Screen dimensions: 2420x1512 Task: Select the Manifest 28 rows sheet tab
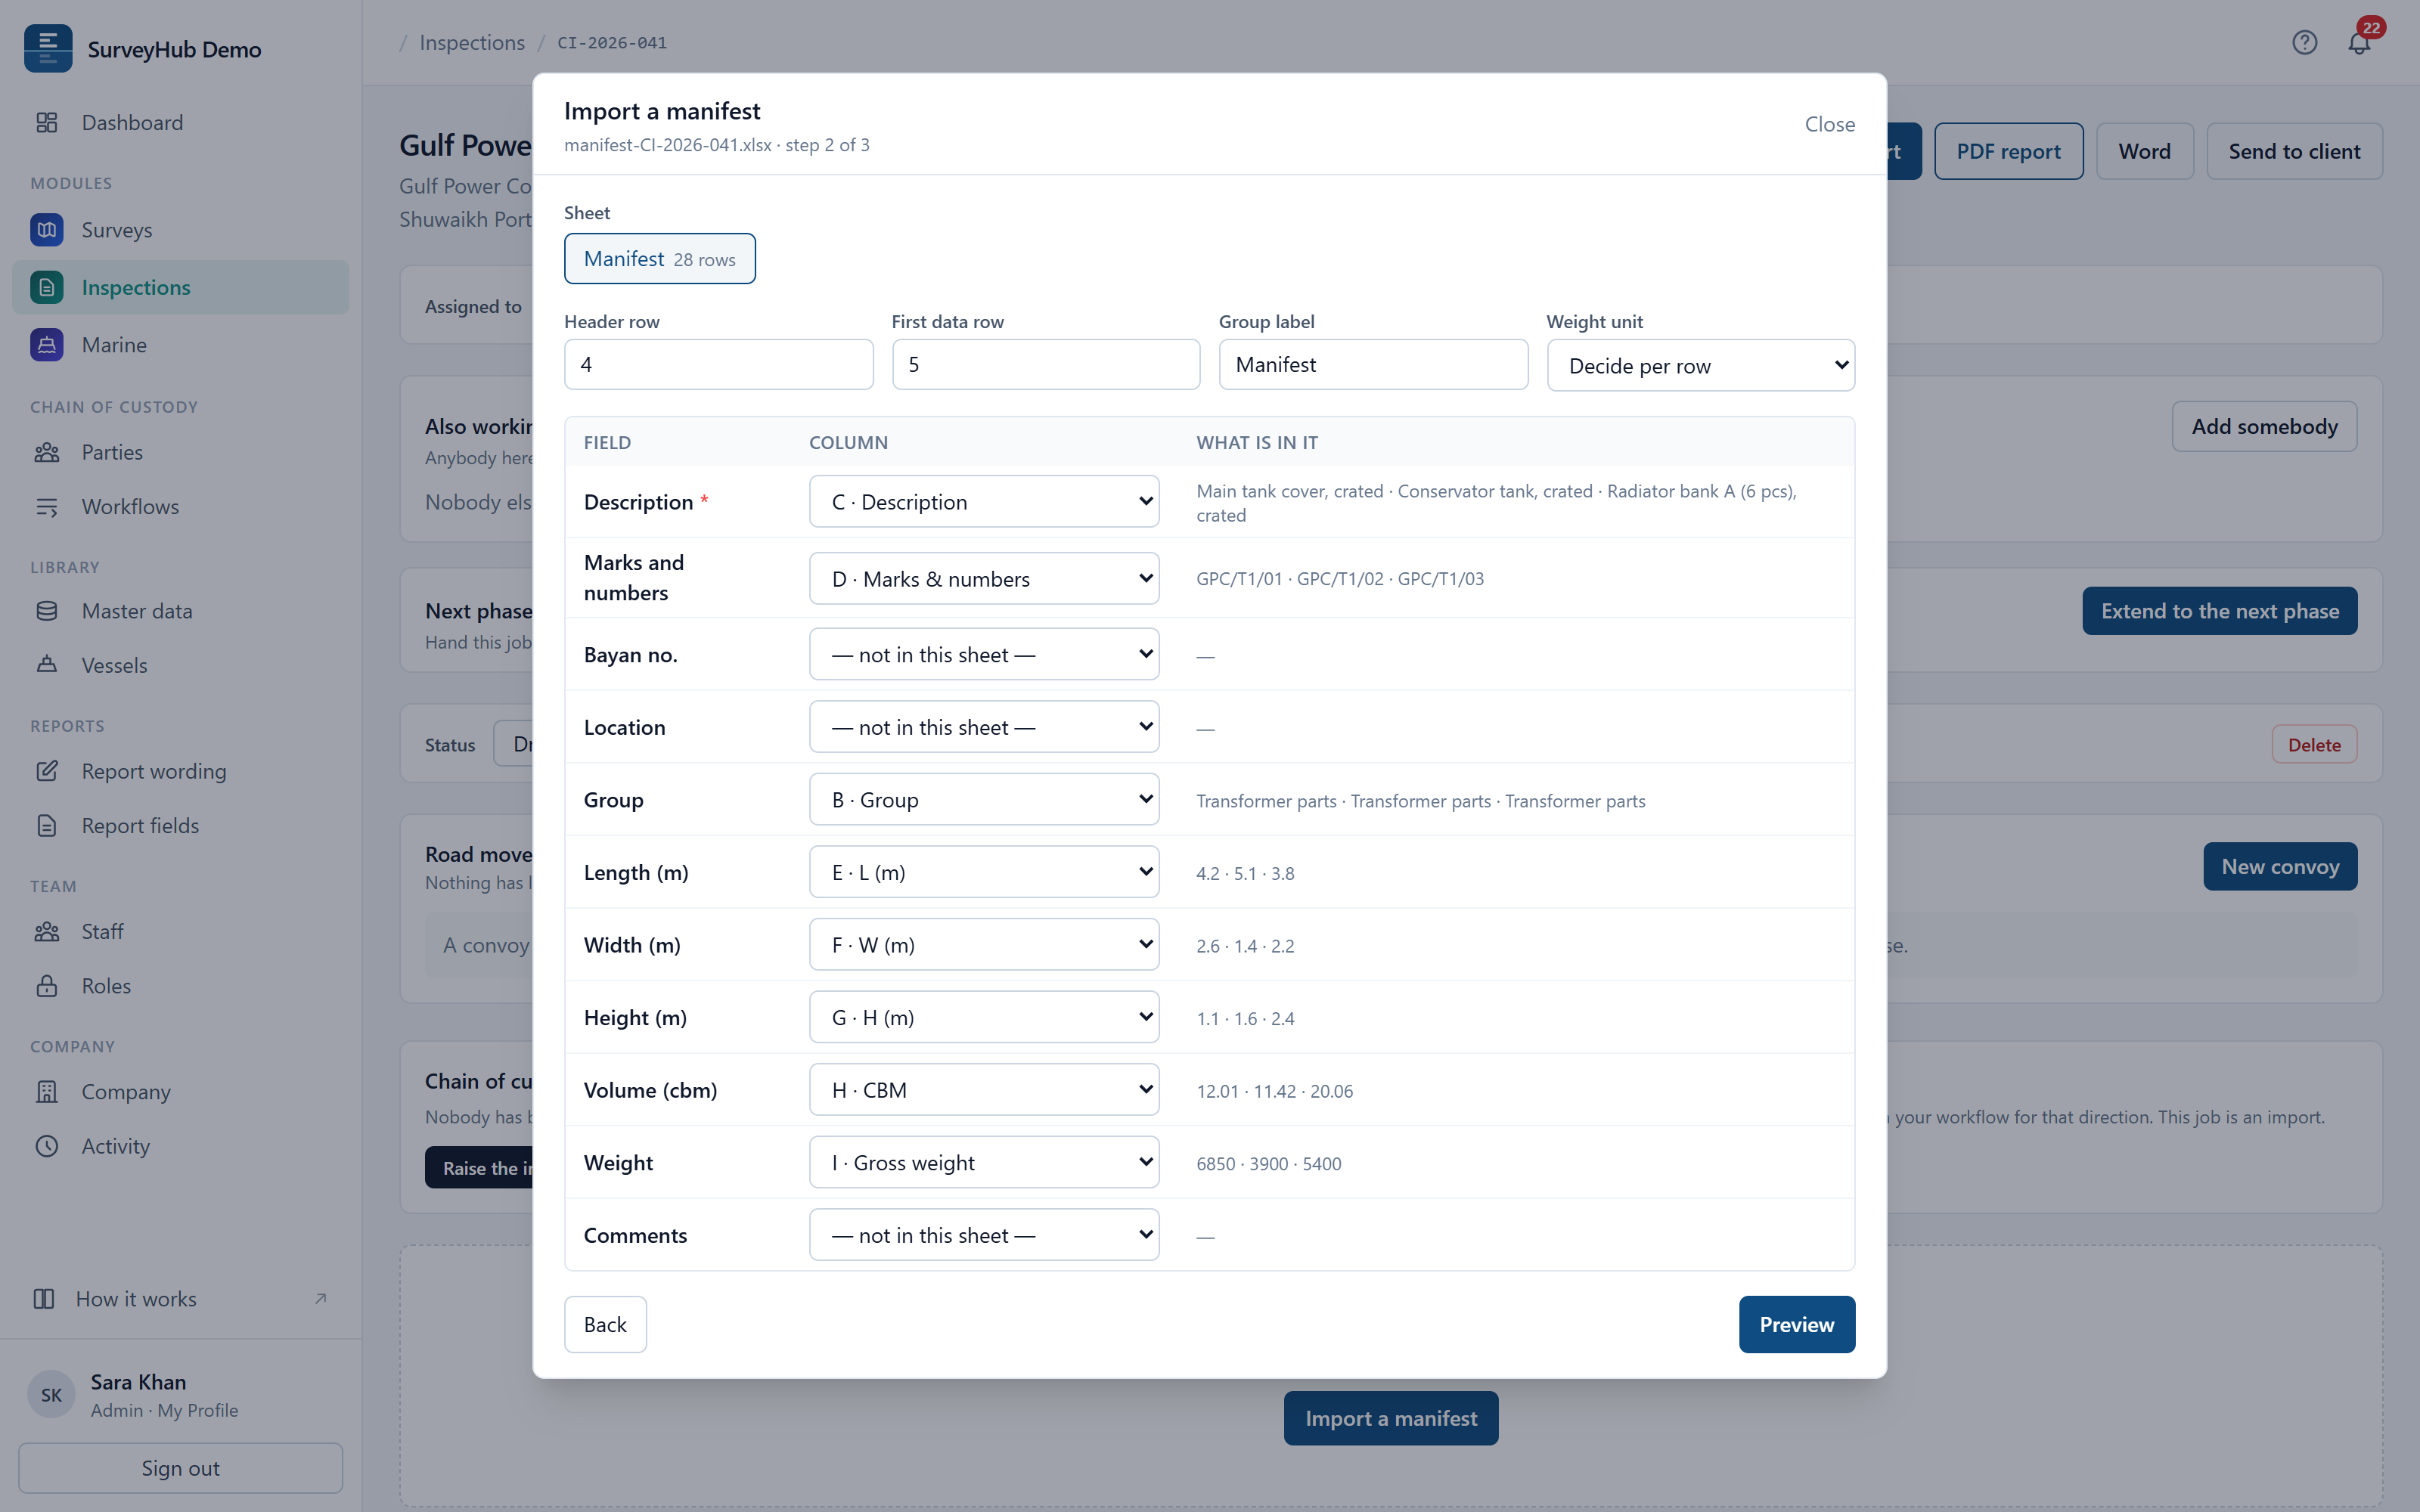tap(660, 259)
